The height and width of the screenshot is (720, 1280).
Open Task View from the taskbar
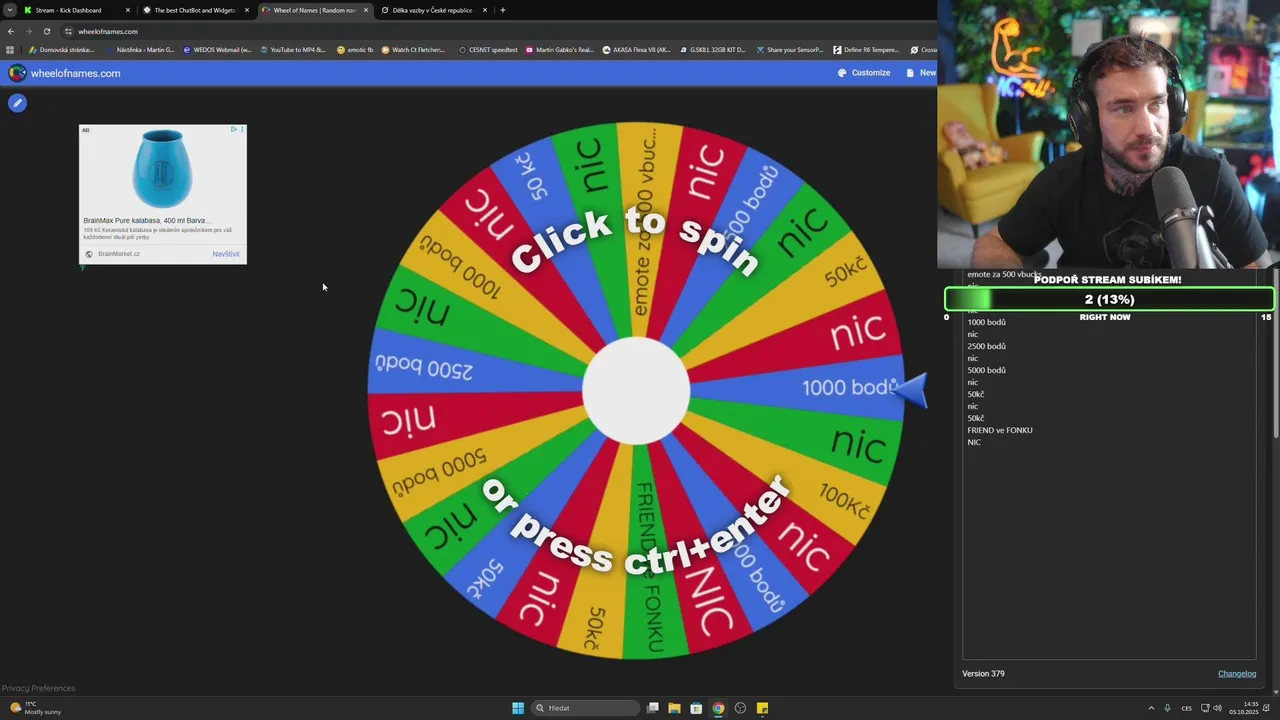coord(653,708)
